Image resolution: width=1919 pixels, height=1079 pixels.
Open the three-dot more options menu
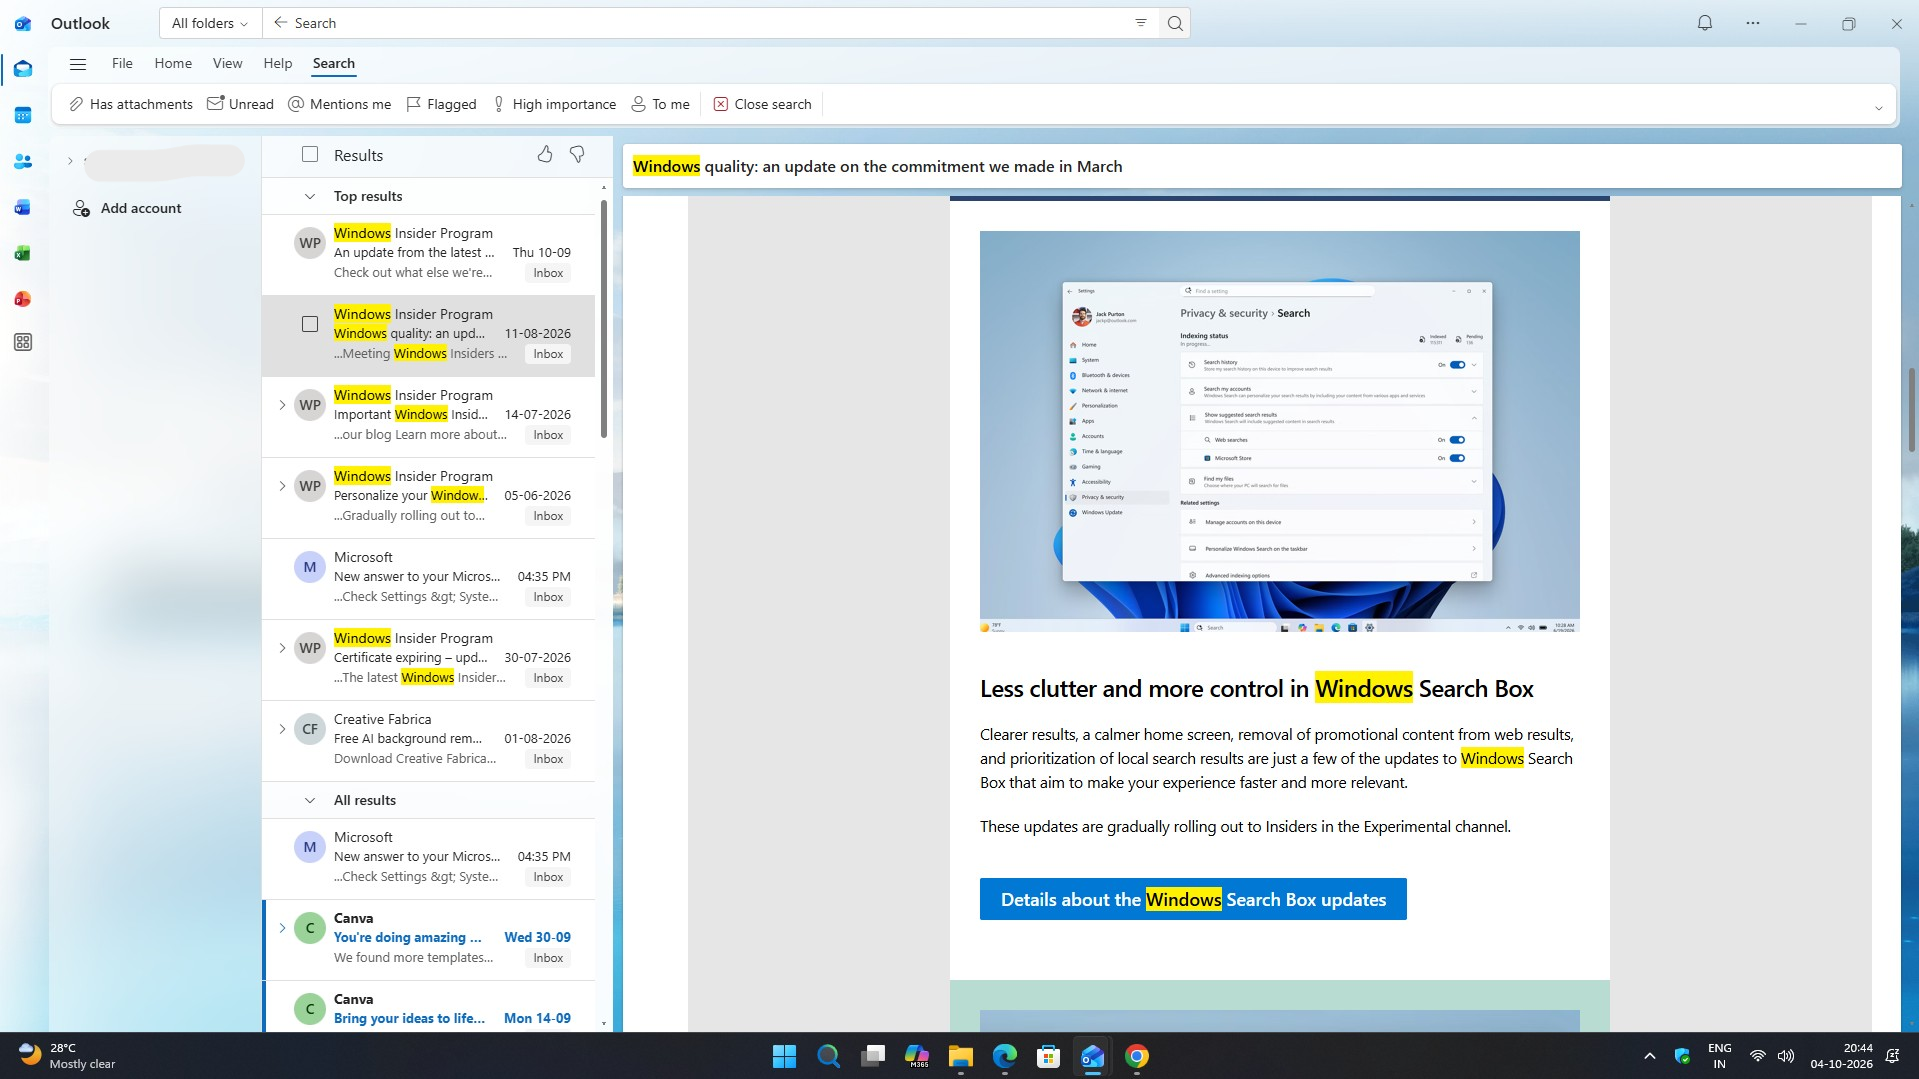click(1753, 23)
